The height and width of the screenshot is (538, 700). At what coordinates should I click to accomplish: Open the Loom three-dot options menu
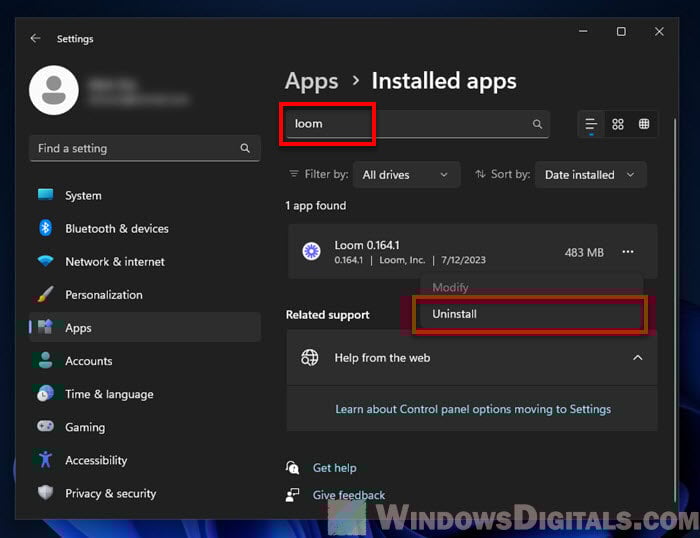pyautogui.click(x=628, y=252)
